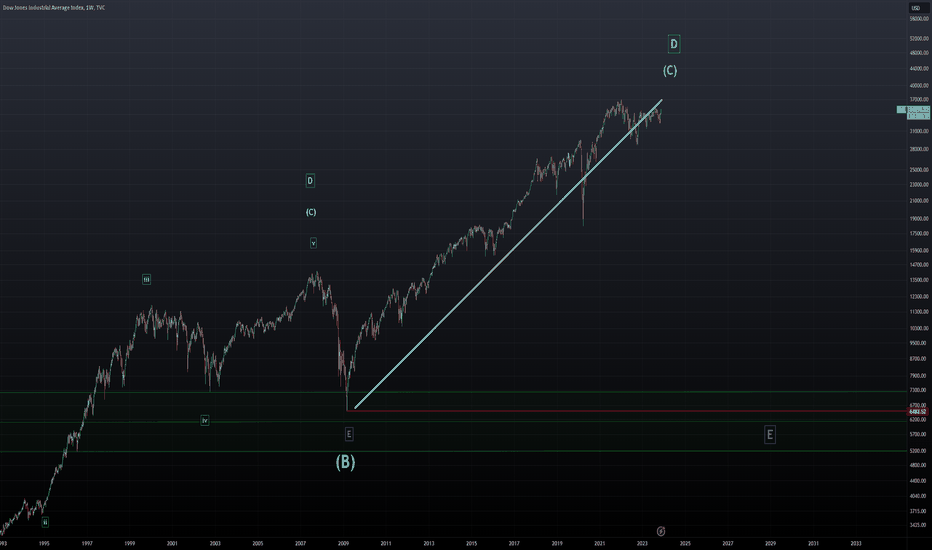
Task: Click the 21000.00 level on the price axis
Action: point(918,201)
